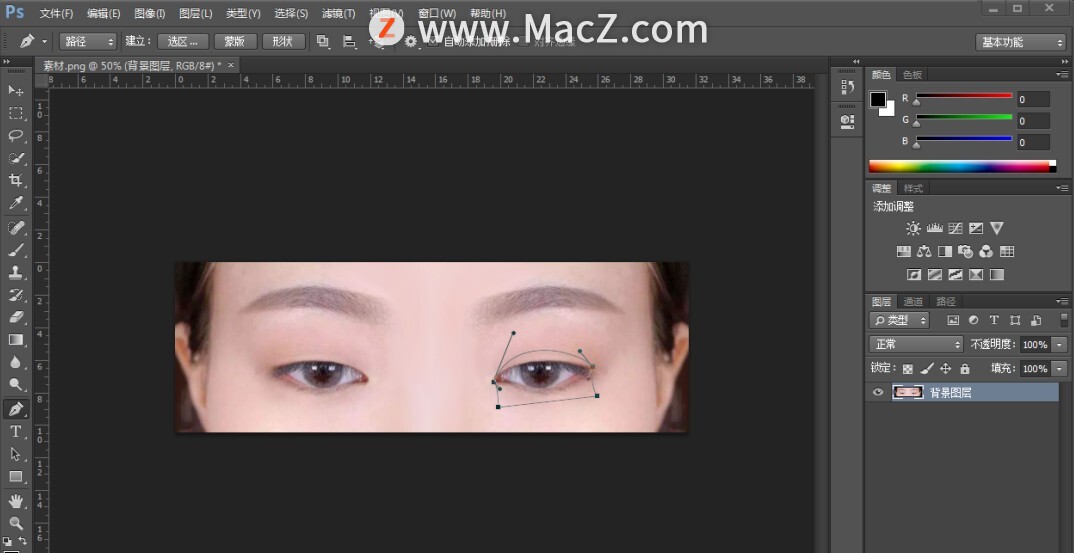Open the 编辑(E) menu

(104, 14)
